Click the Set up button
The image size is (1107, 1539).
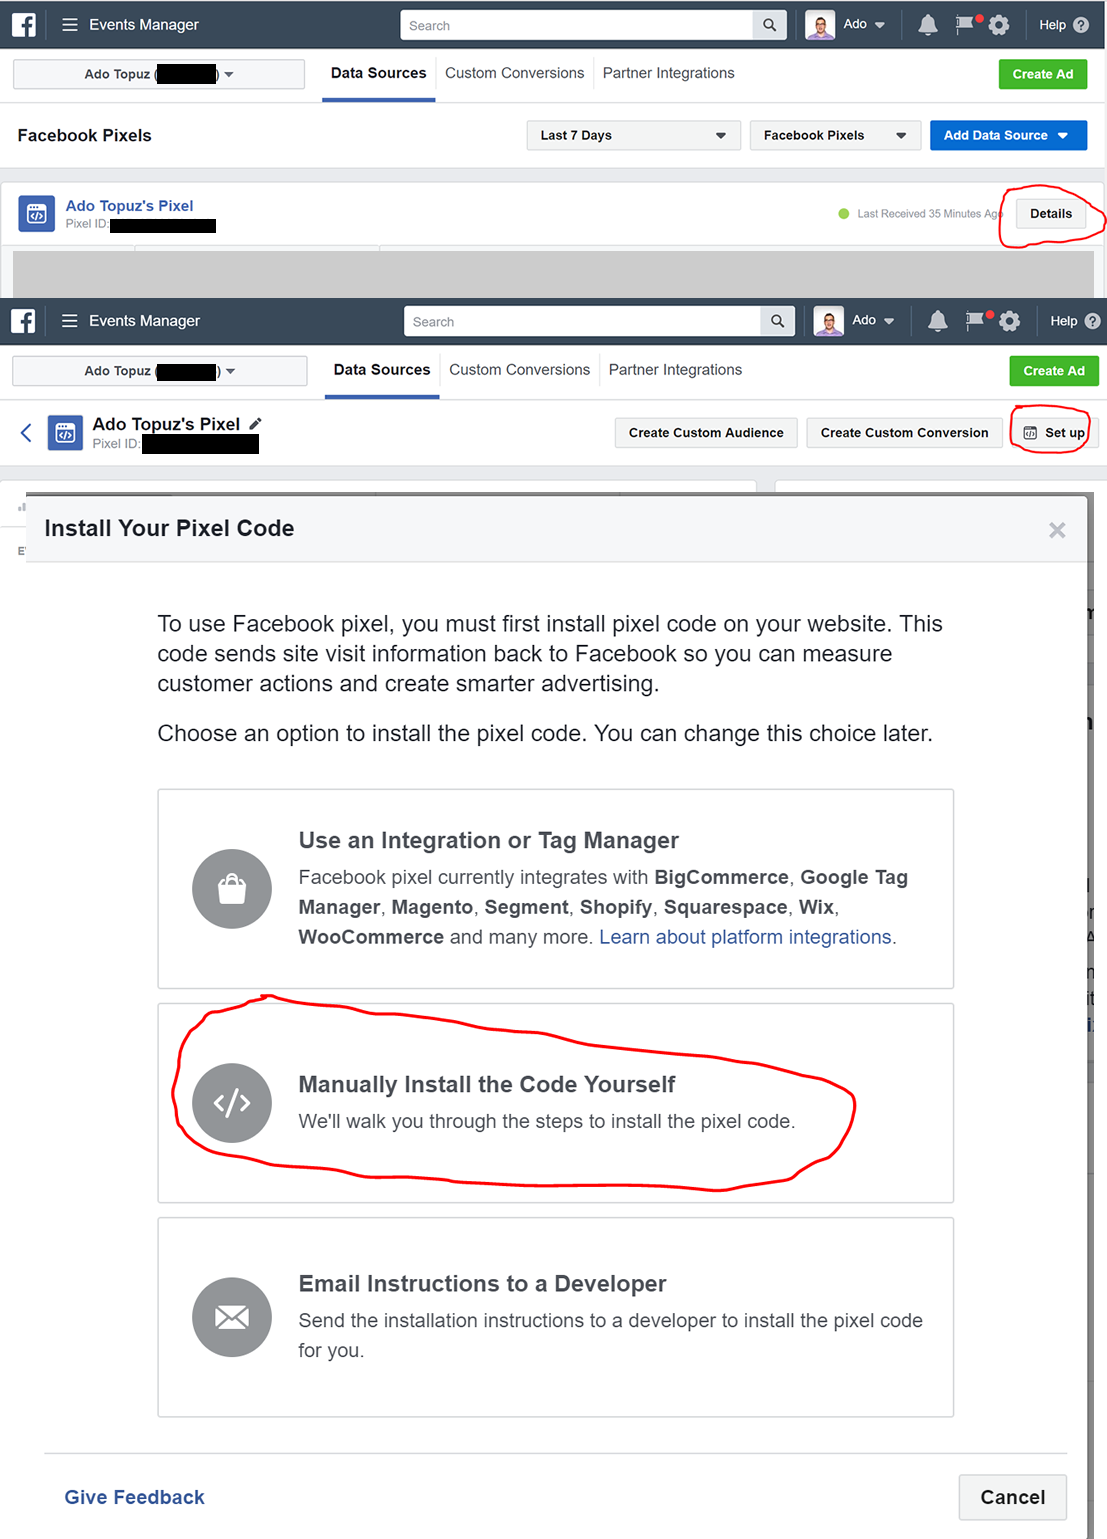coord(1054,433)
